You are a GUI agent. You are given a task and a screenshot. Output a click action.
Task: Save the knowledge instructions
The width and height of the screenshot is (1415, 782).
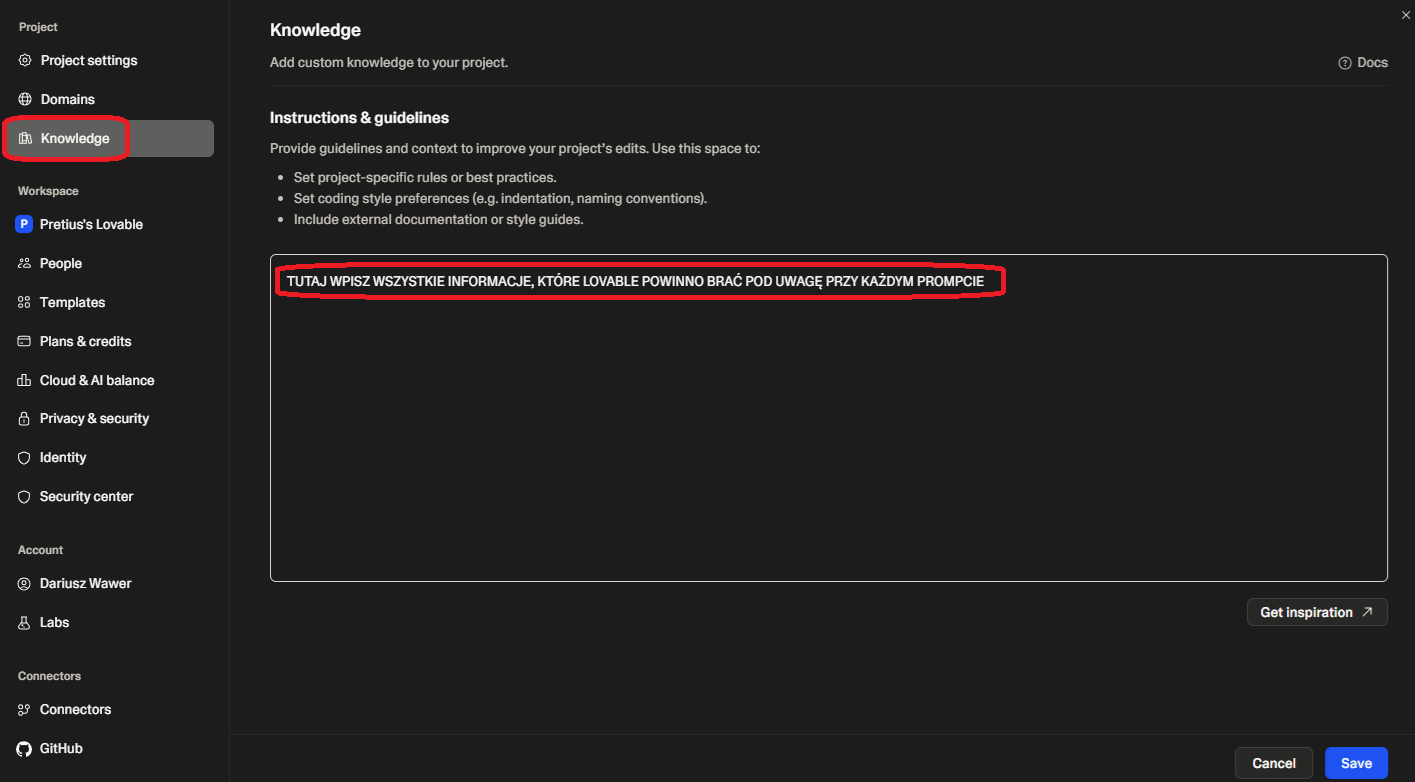point(1355,763)
